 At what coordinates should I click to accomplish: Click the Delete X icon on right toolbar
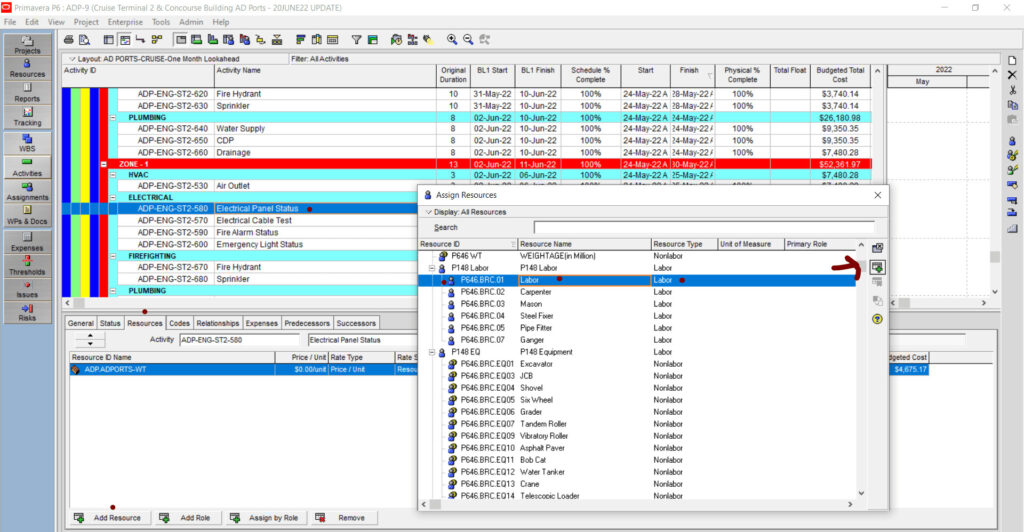coord(1012,75)
